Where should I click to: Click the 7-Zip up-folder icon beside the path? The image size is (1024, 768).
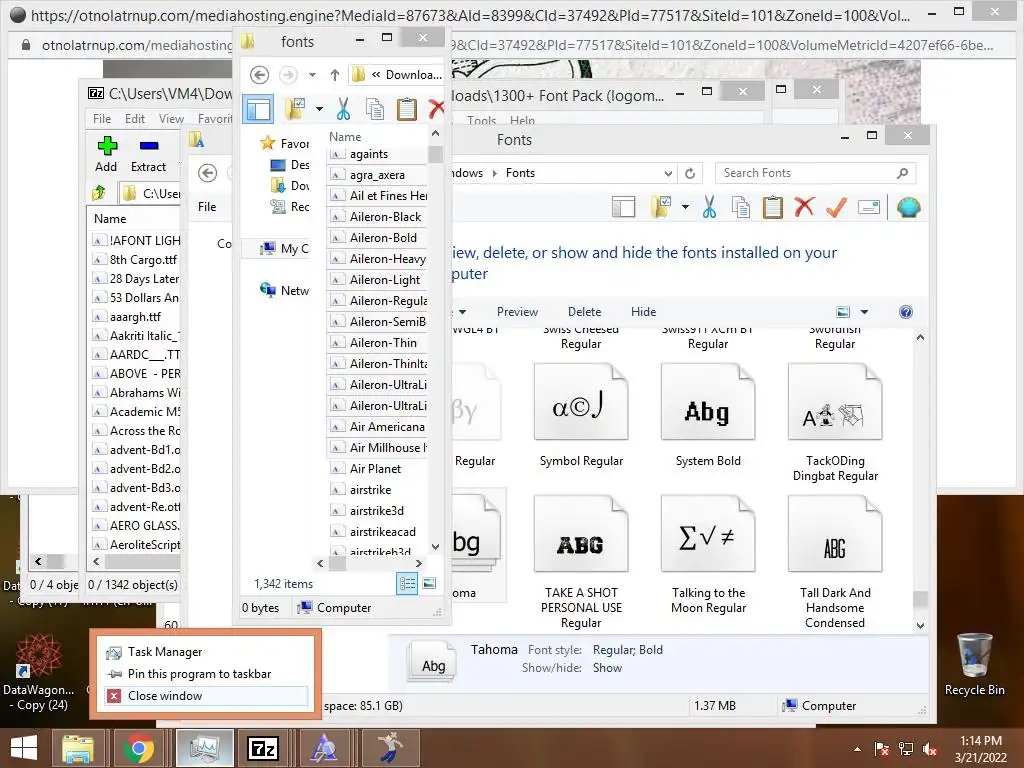coord(99,193)
